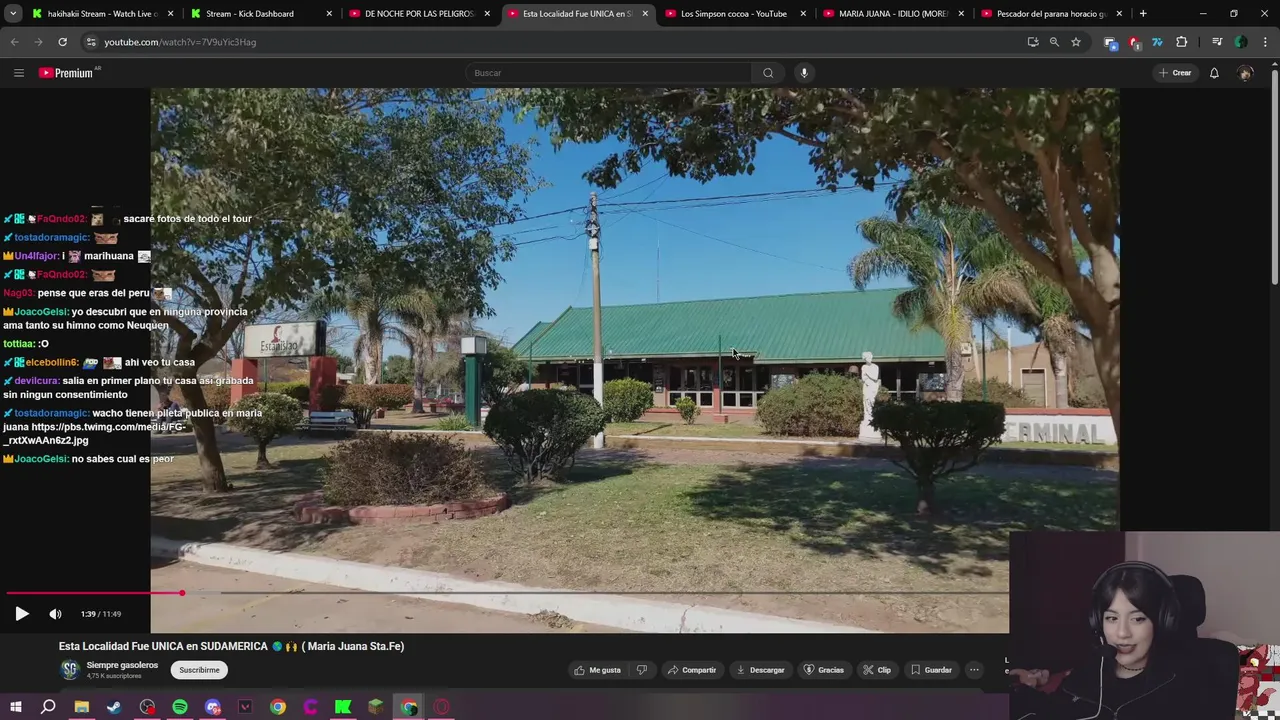Image resolution: width=1280 pixels, height=720 pixels.
Task: Open Valorant from the taskbar
Action: [245, 707]
